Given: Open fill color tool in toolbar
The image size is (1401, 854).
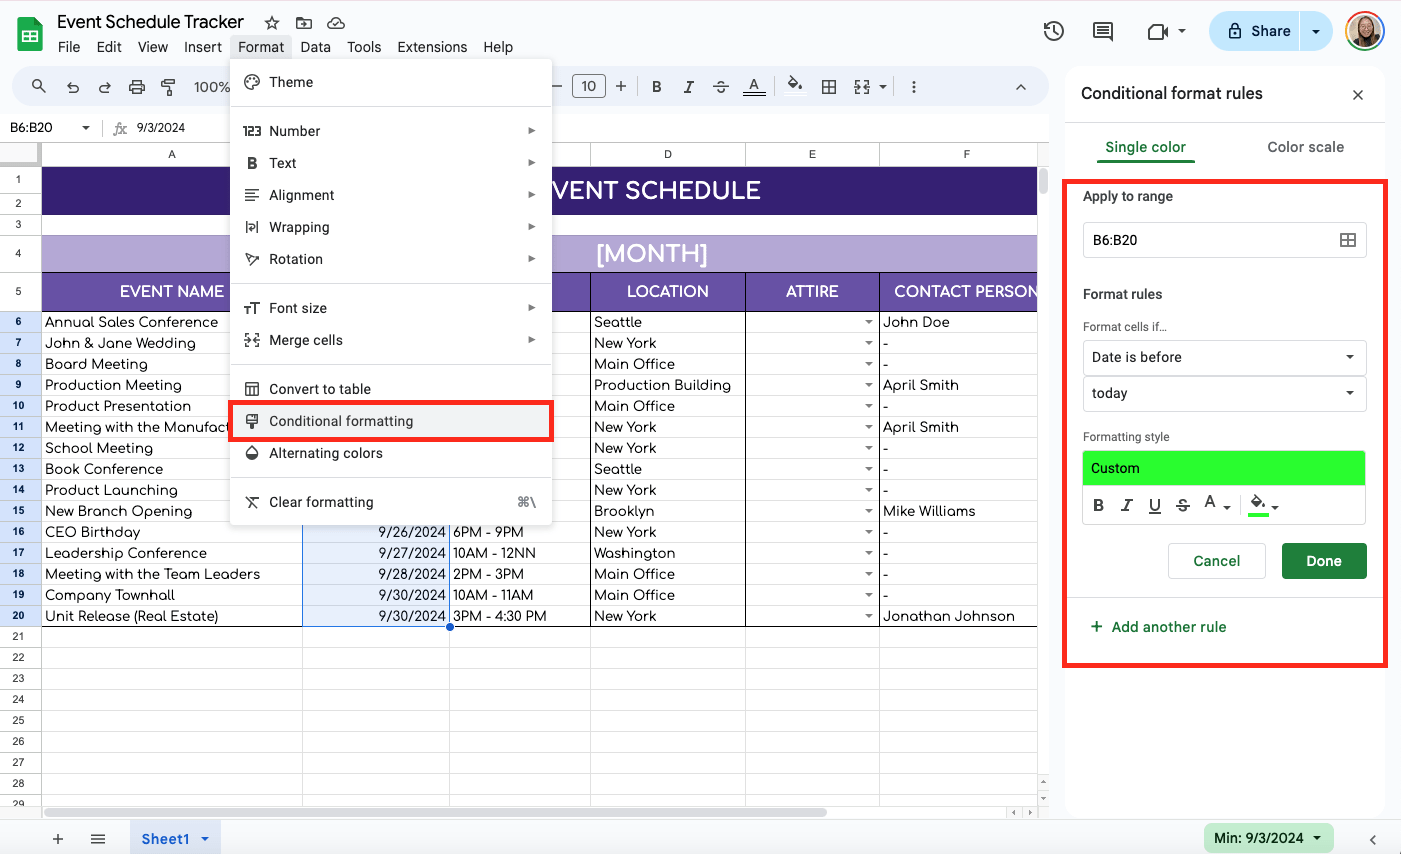Looking at the screenshot, I should pos(795,86).
